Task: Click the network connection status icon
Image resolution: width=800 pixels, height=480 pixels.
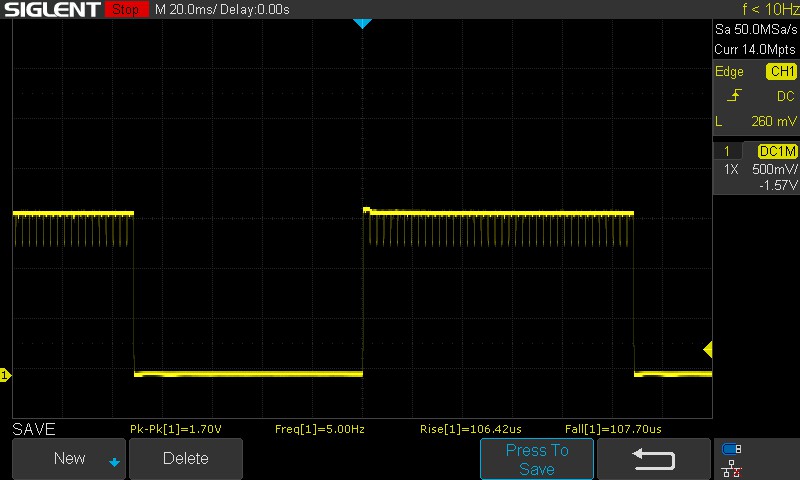Action: [731, 468]
